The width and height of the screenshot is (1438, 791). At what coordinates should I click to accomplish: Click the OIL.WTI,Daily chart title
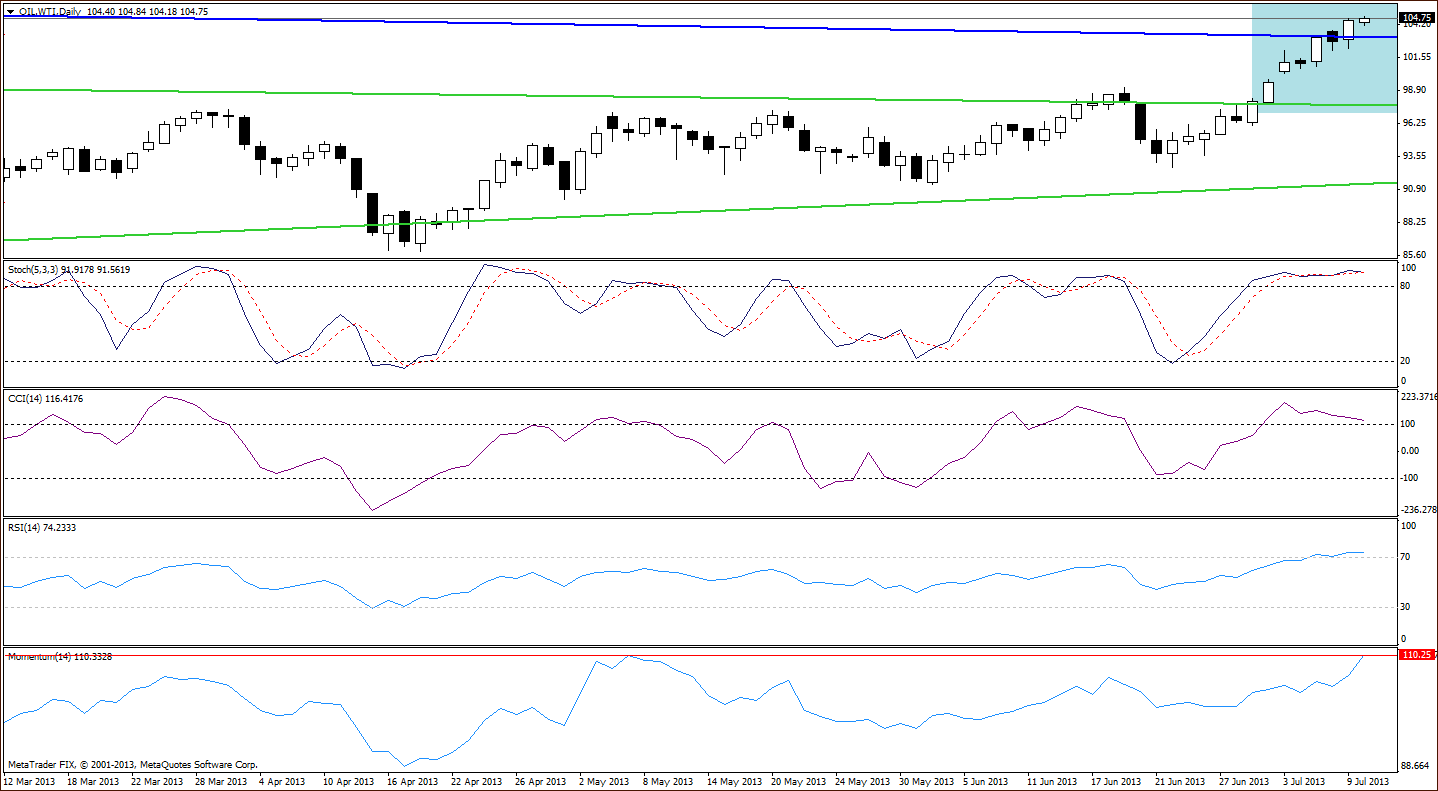coord(48,10)
